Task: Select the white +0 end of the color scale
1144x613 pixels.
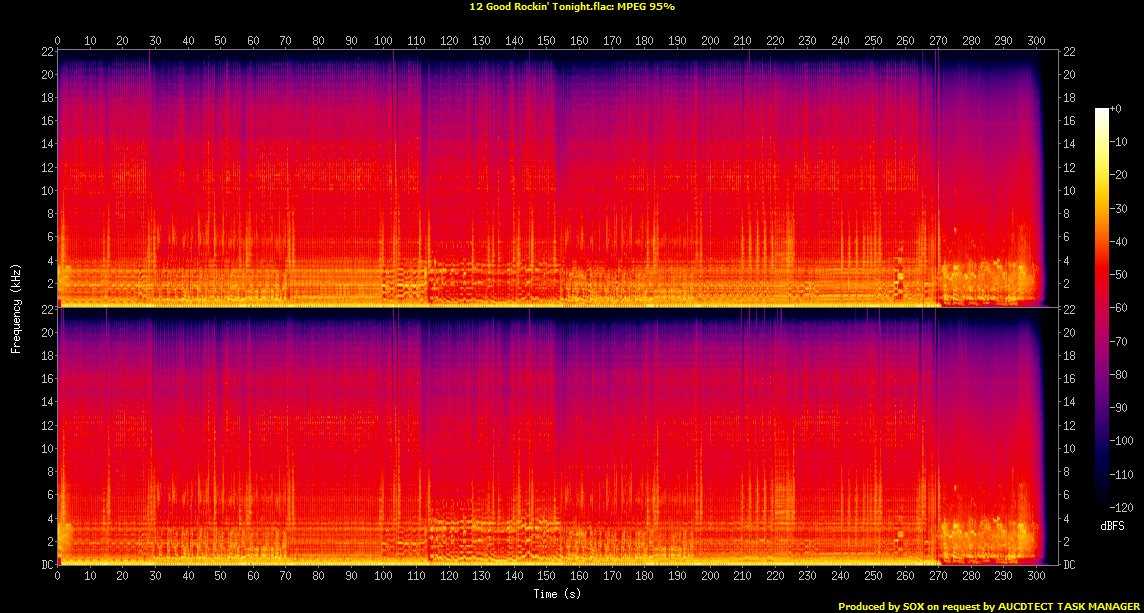Action: point(1102,112)
